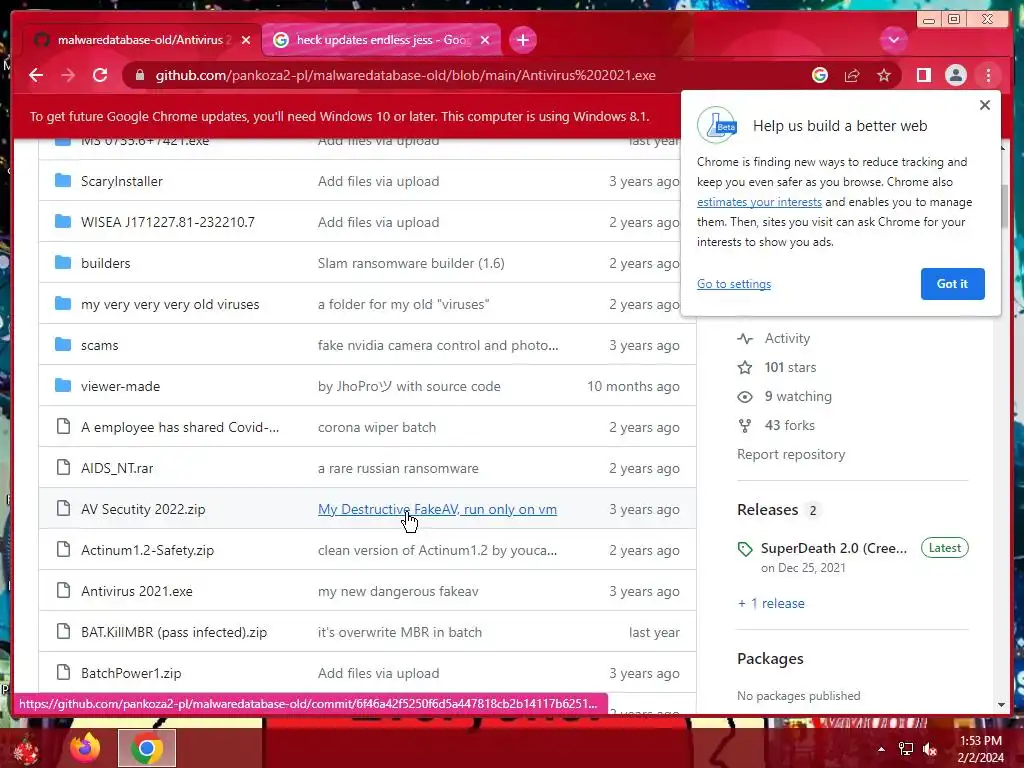Viewport: 1024px width, 768px height.
Task: Open Firefox from the taskbar
Action: point(85,748)
